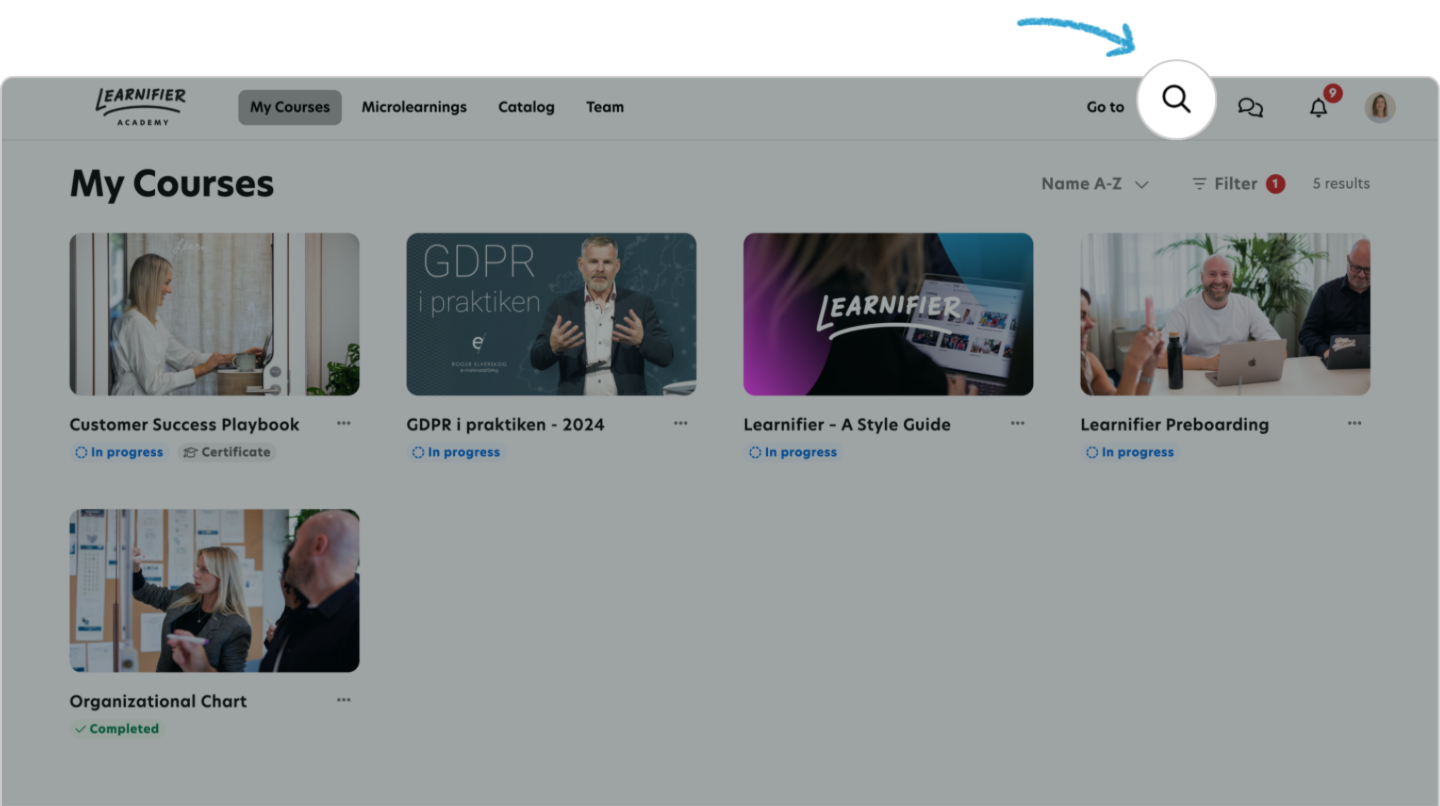Open more options for Learnifier - A Style Guide
Viewport: 1440px width, 806px height.
click(x=1018, y=423)
